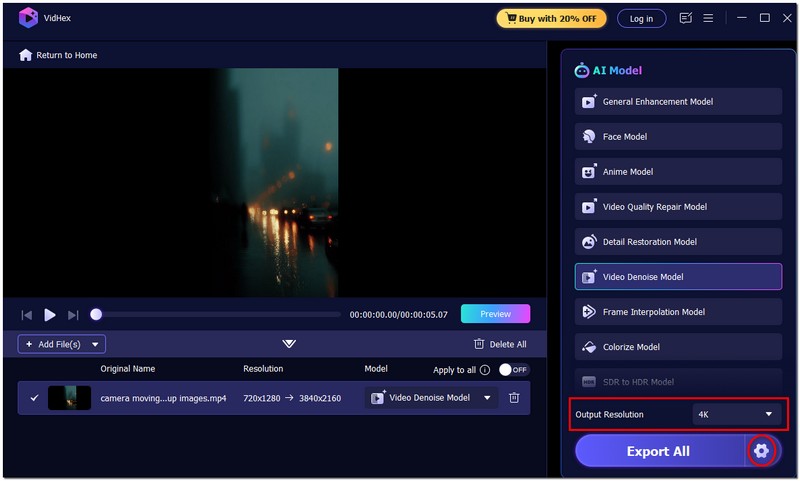800x481 pixels.
Task: Click the Apply to all info icon
Action: 485,370
